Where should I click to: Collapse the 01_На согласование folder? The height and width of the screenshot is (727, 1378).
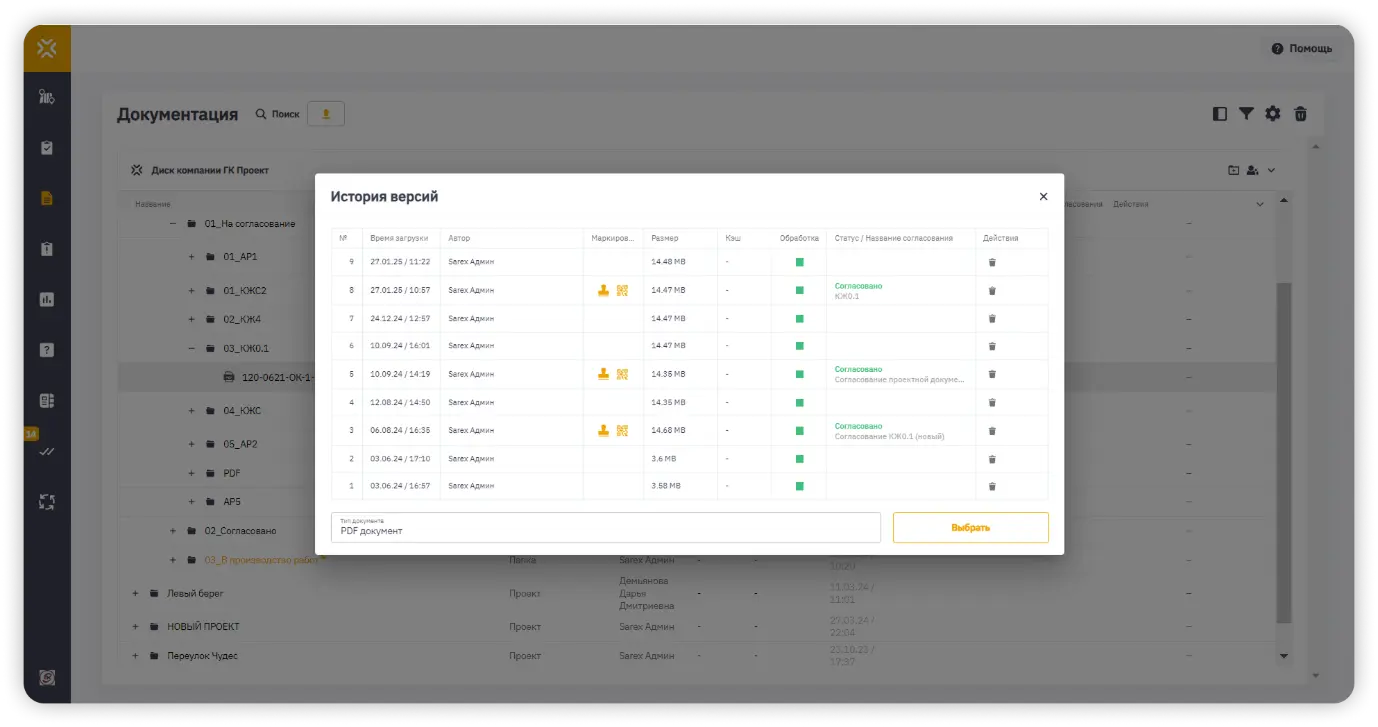tap(173, 224)
